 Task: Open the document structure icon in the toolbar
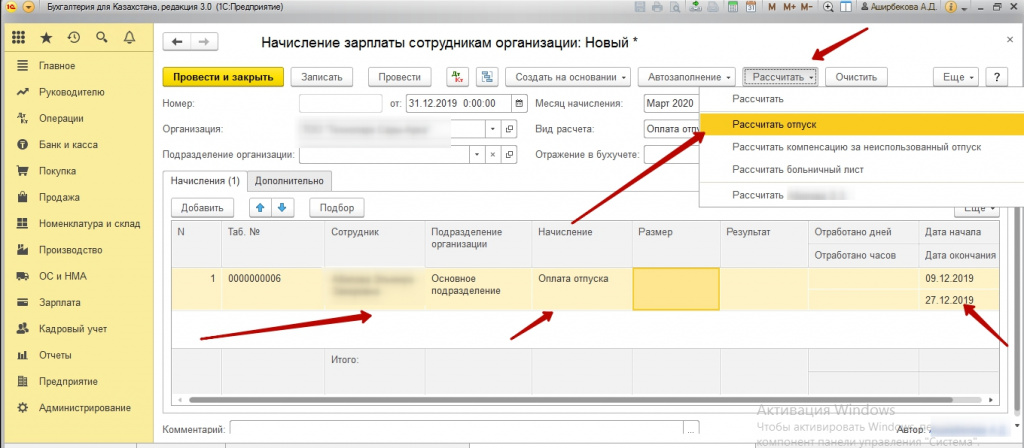pos(487,77)
